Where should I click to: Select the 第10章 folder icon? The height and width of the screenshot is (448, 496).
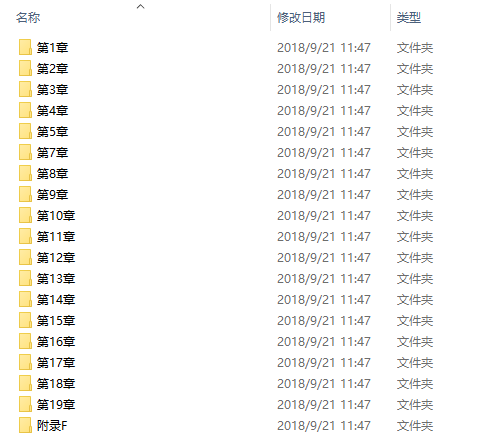[x=25, y=215]
